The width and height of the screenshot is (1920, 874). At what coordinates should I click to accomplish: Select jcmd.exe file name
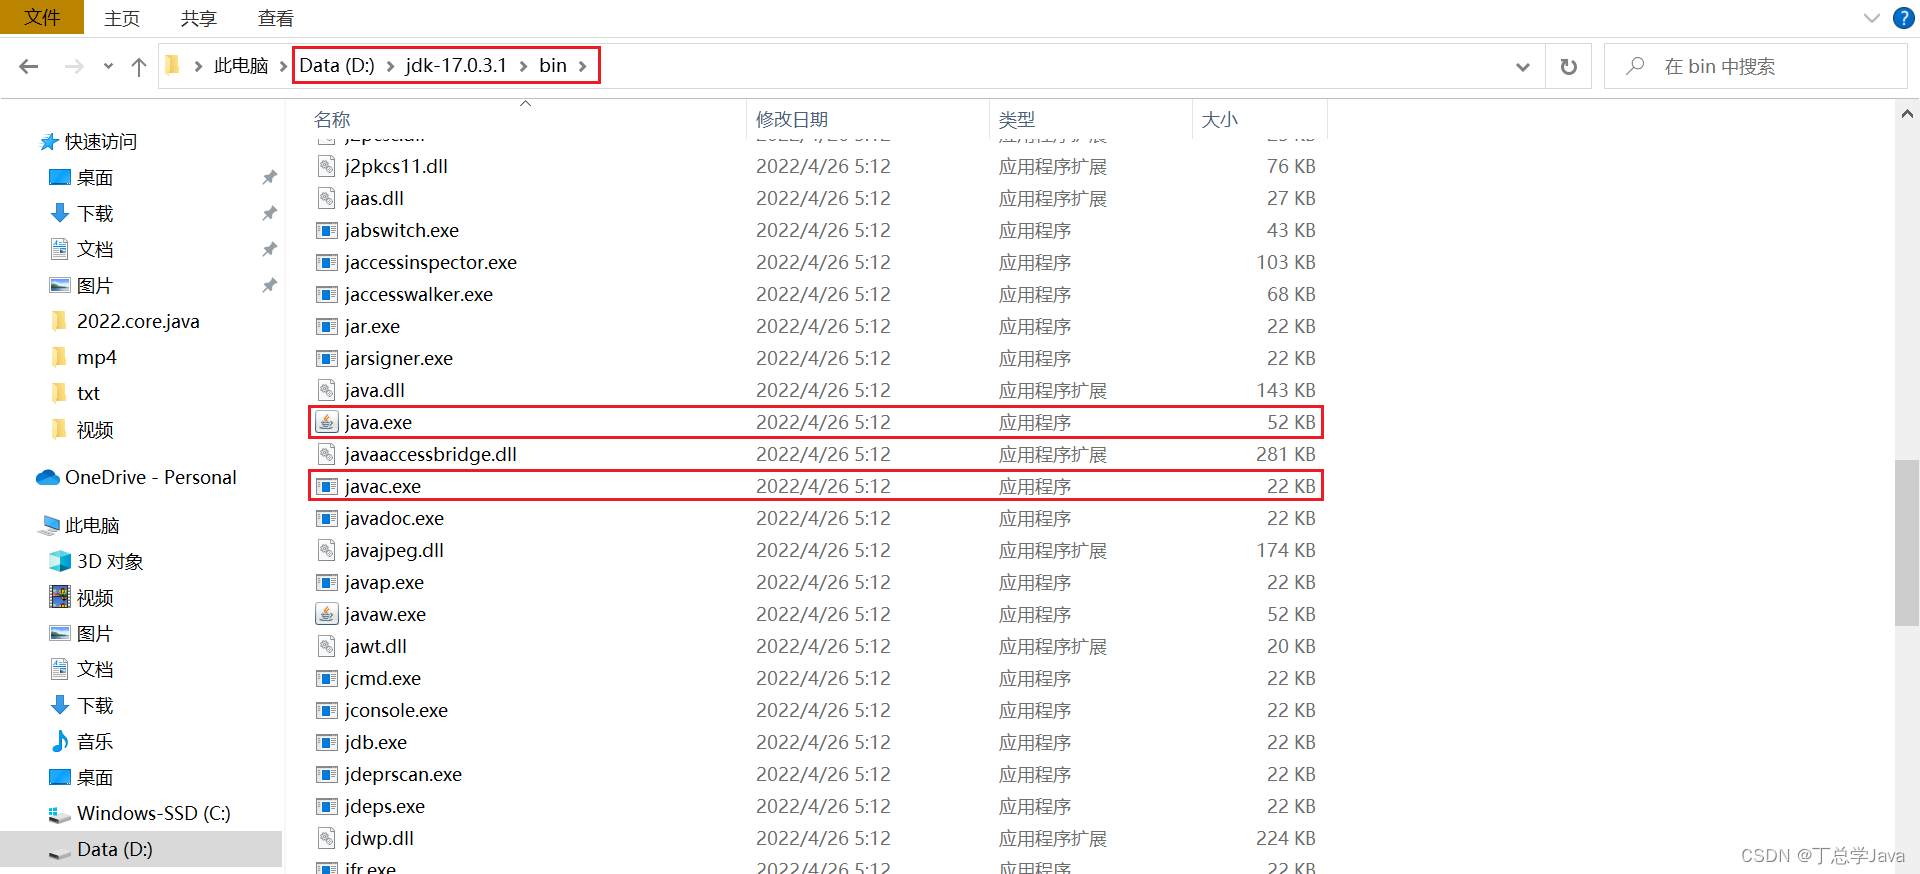[x=383, y=678]
